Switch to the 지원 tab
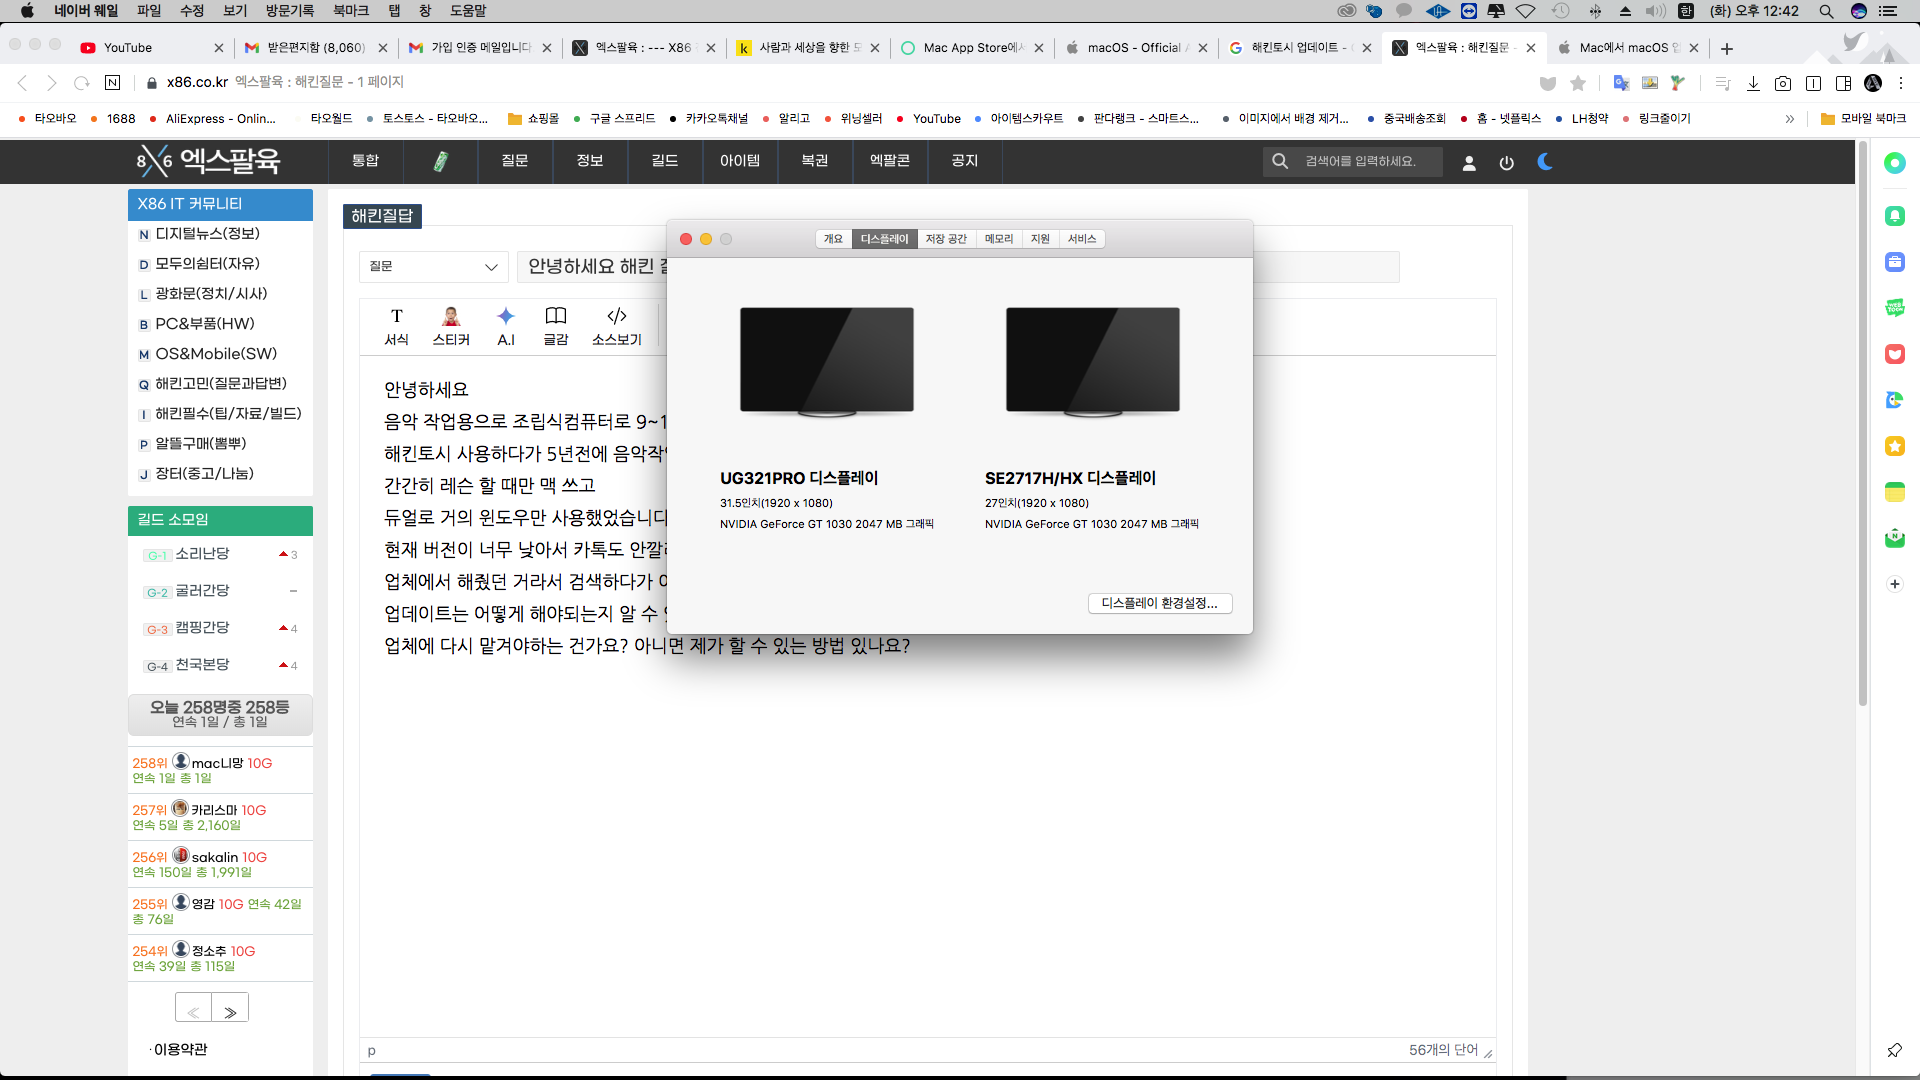1920x1080 pixels. click(x=1040, y=239)
